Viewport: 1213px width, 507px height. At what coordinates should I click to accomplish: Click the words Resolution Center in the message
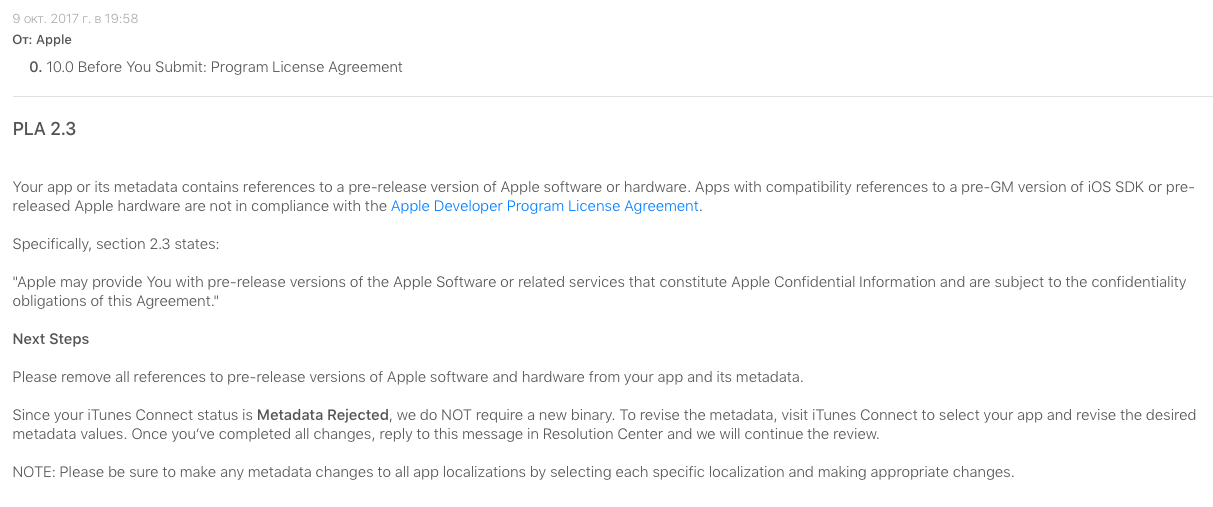(631, 434)
